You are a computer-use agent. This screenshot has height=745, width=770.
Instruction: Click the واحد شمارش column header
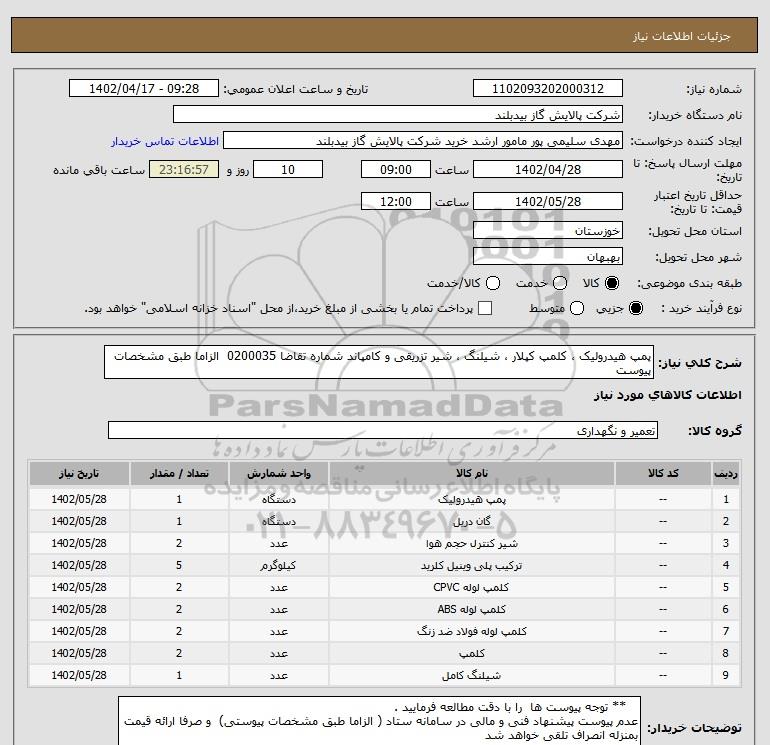click(x=278, y=474)
